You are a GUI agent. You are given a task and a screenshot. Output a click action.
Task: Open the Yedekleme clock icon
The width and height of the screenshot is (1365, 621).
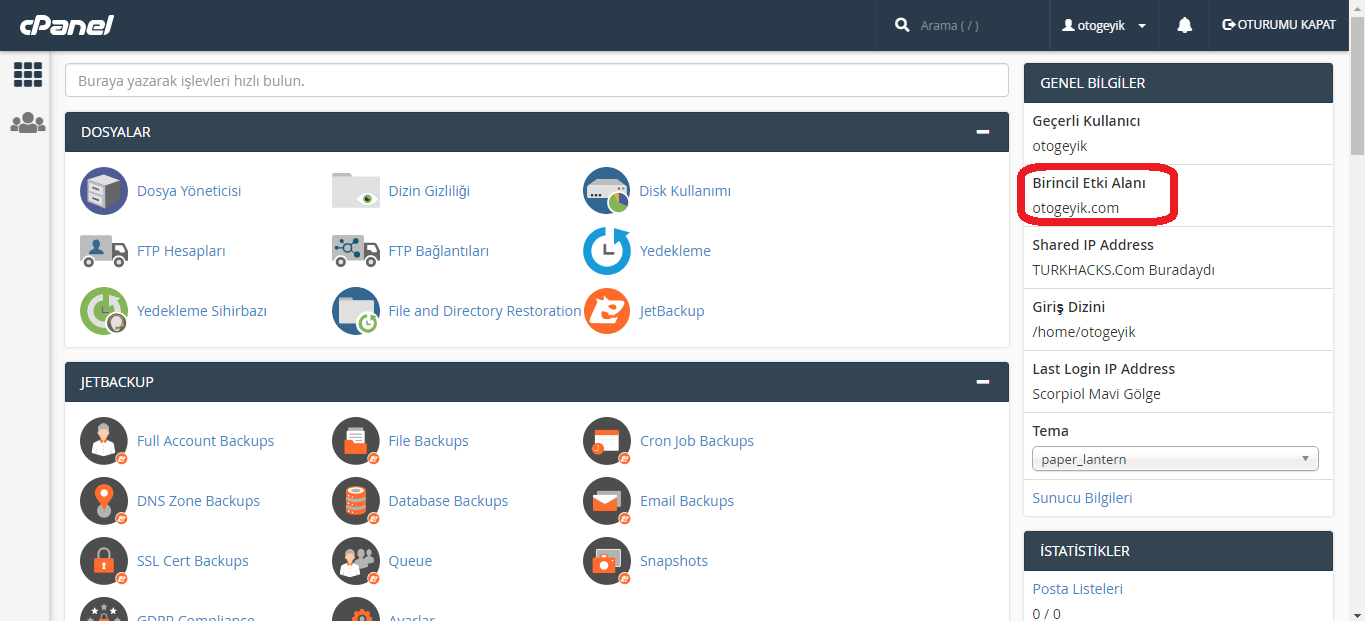607,251
